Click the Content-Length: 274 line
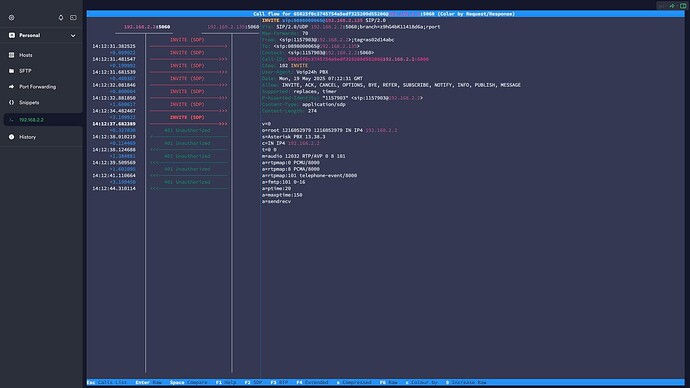 (289, 111)
